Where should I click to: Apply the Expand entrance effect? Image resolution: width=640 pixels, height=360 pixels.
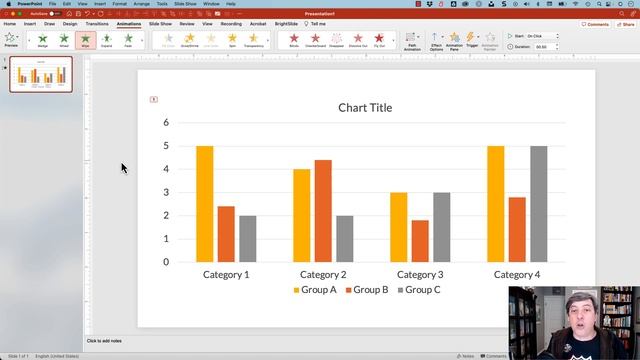tap(107, 40)
